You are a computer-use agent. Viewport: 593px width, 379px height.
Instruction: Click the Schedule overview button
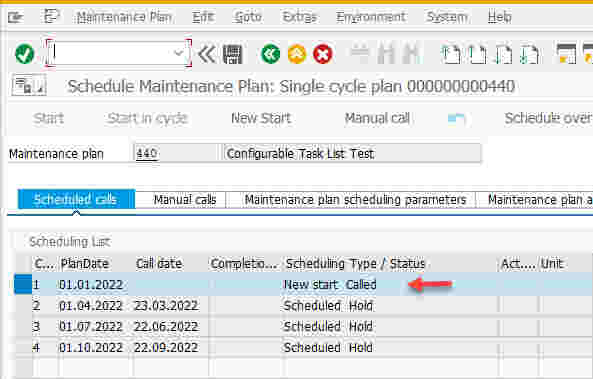tap(548, 118)
